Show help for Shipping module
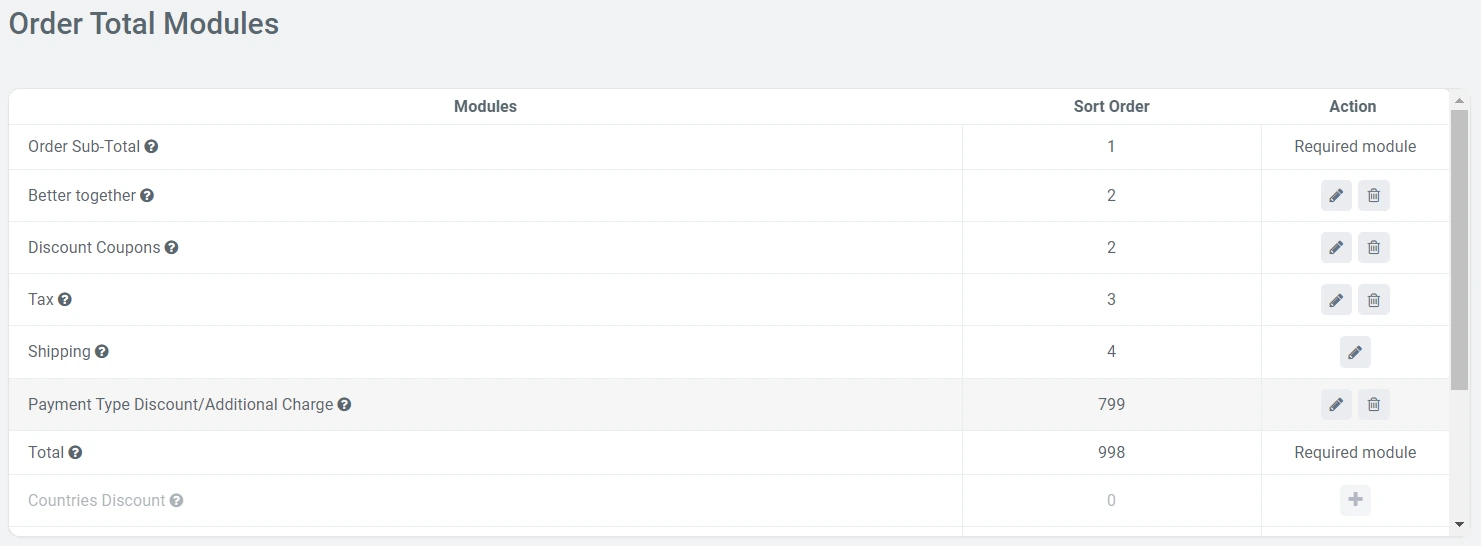 (102, 352)
